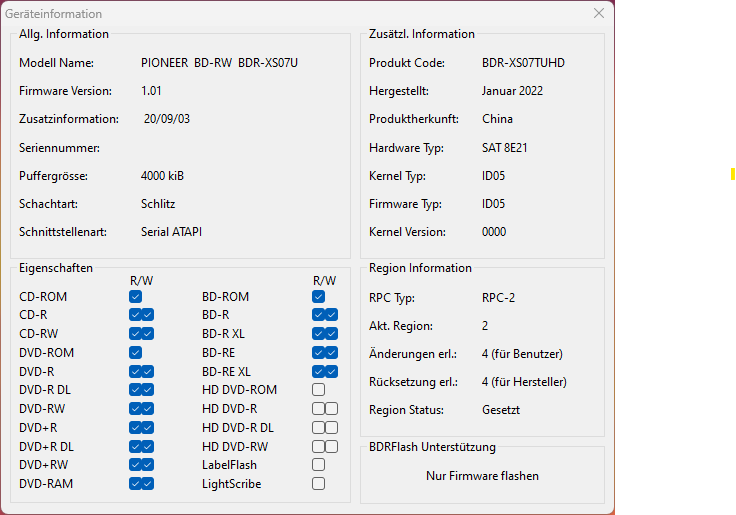Screen dimensions: 736x515
Task: Toggle the LabelFlash checkbox
Action: coord(318,465)
